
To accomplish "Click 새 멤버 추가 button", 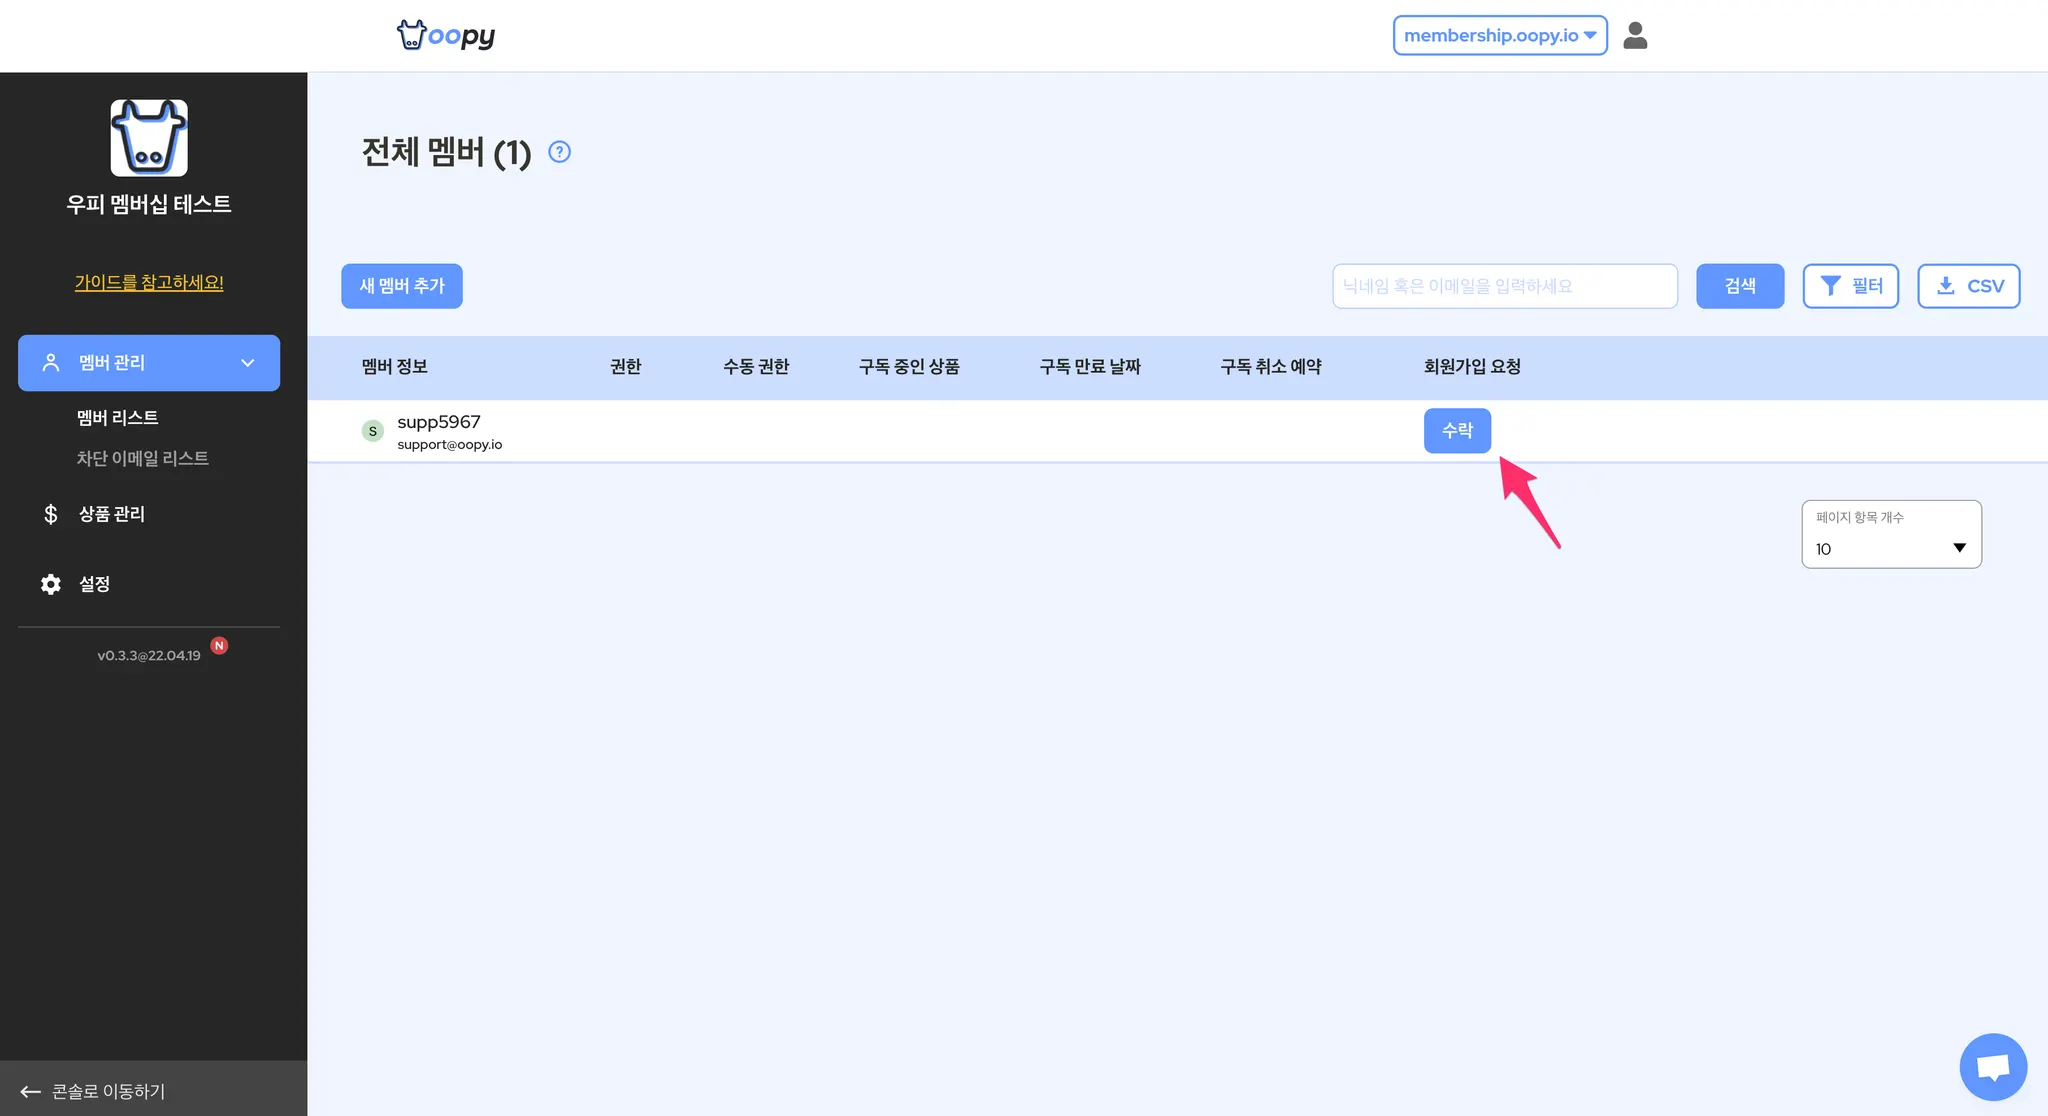I will tap(402, 286).
